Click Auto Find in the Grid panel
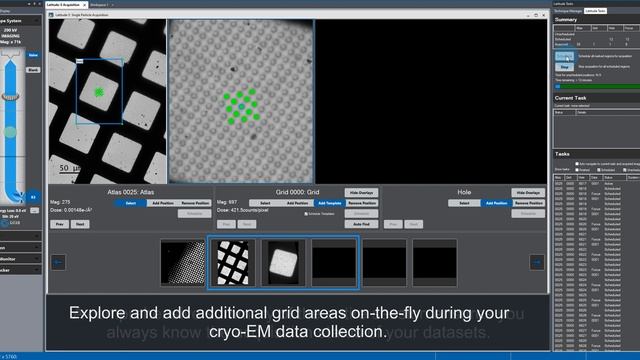 [361, 224]
